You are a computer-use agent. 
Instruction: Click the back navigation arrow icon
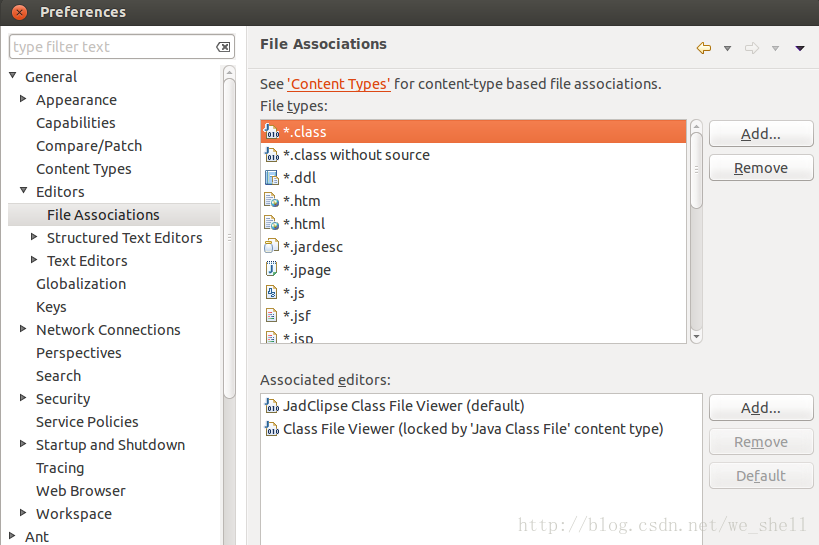704,48
